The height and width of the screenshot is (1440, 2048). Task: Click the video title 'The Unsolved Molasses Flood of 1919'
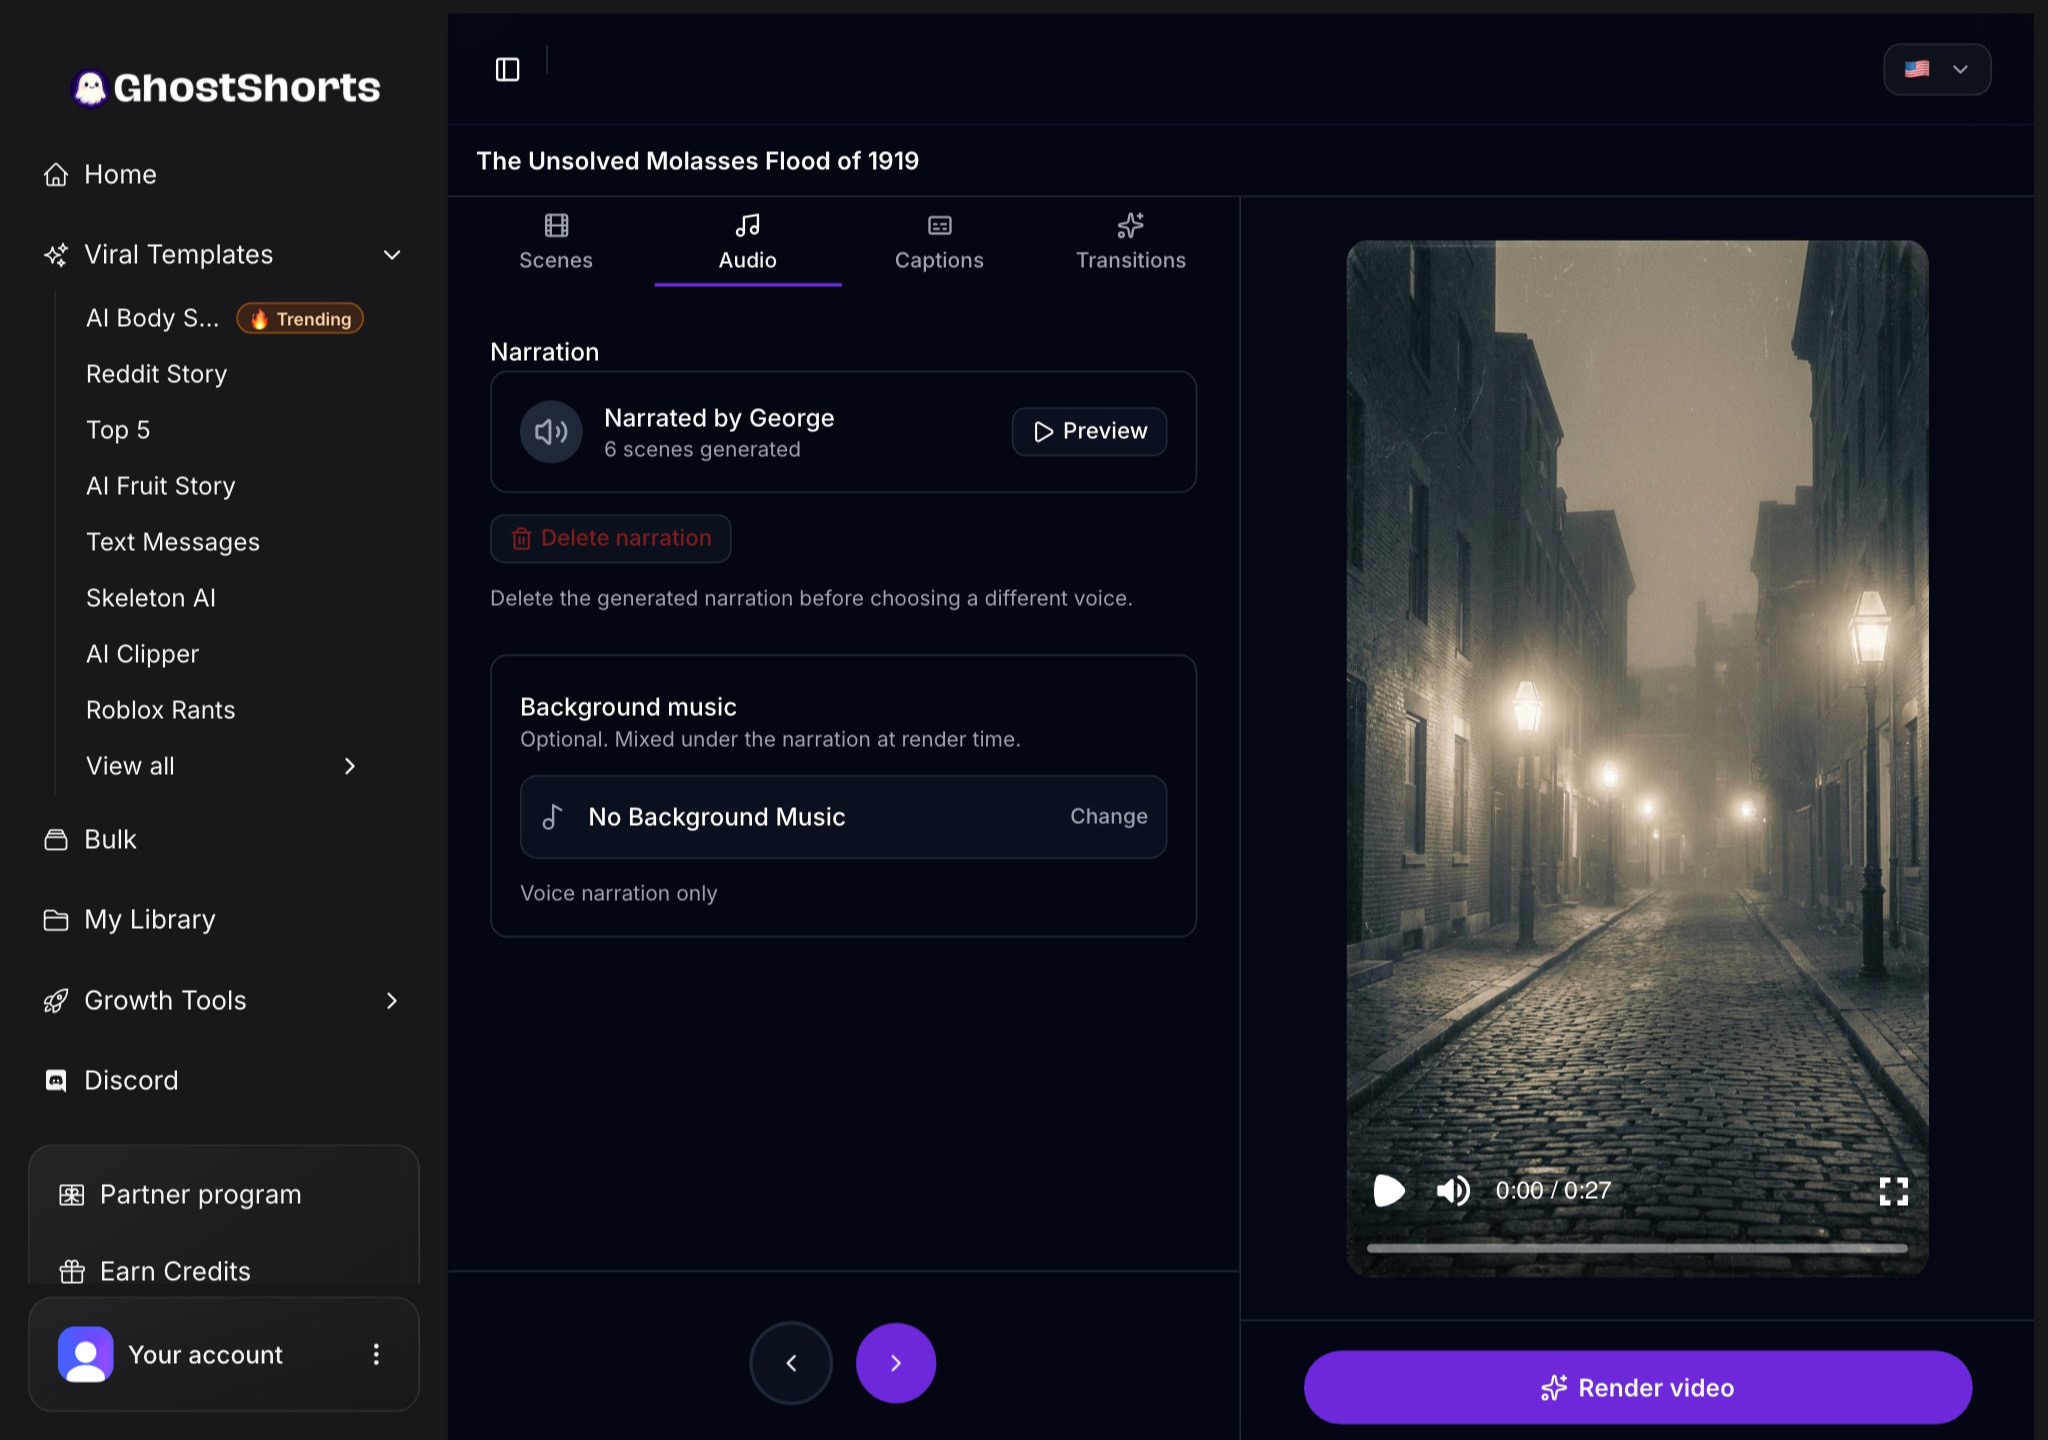[x=697, y=161]
